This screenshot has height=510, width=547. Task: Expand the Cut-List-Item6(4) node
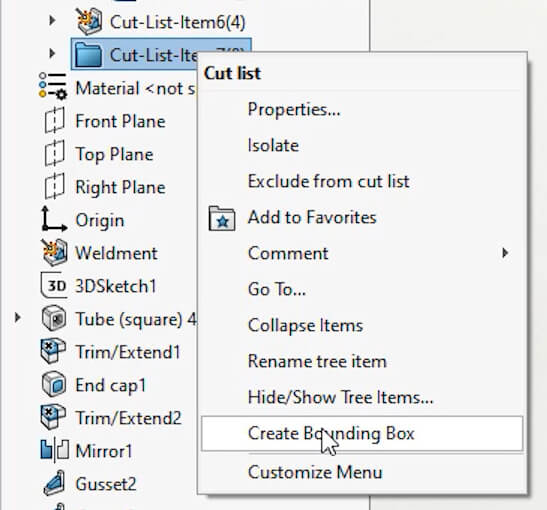coord(52,21)
